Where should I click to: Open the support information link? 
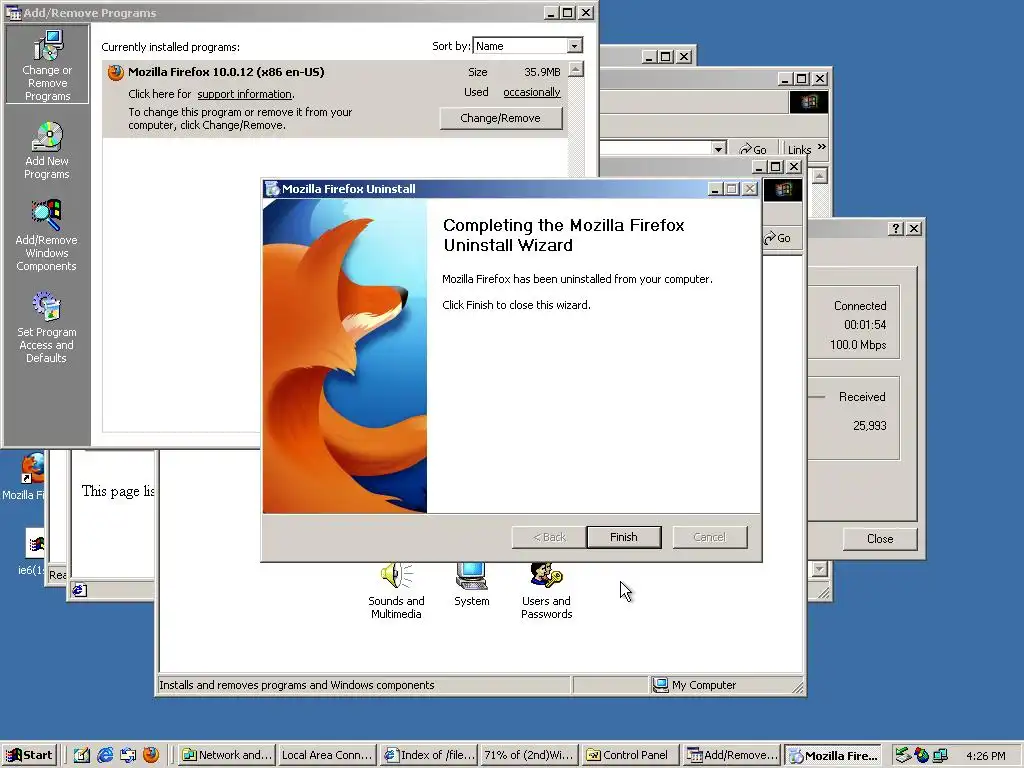(244, 94)
